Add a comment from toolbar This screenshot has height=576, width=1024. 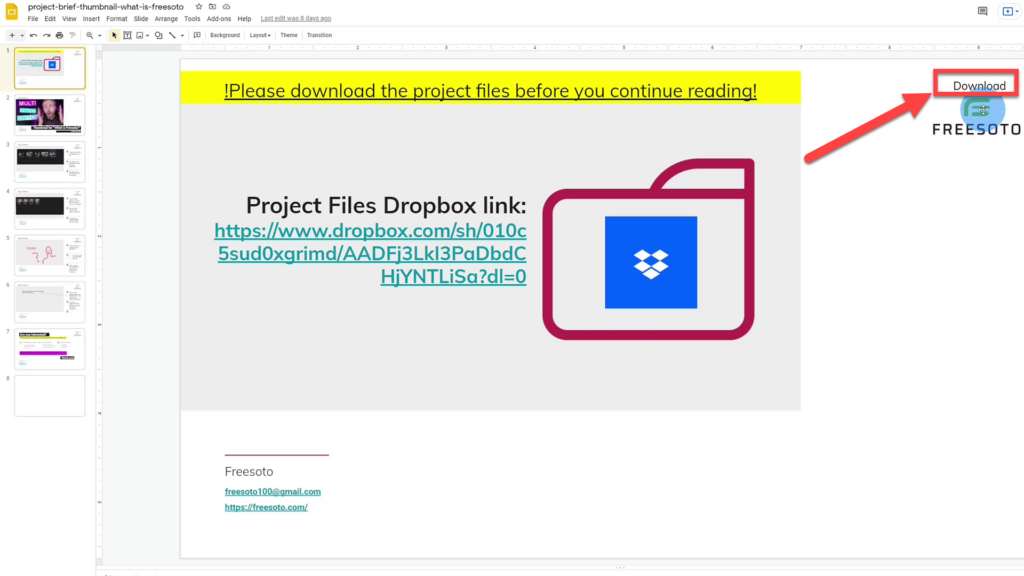point(197,35)
